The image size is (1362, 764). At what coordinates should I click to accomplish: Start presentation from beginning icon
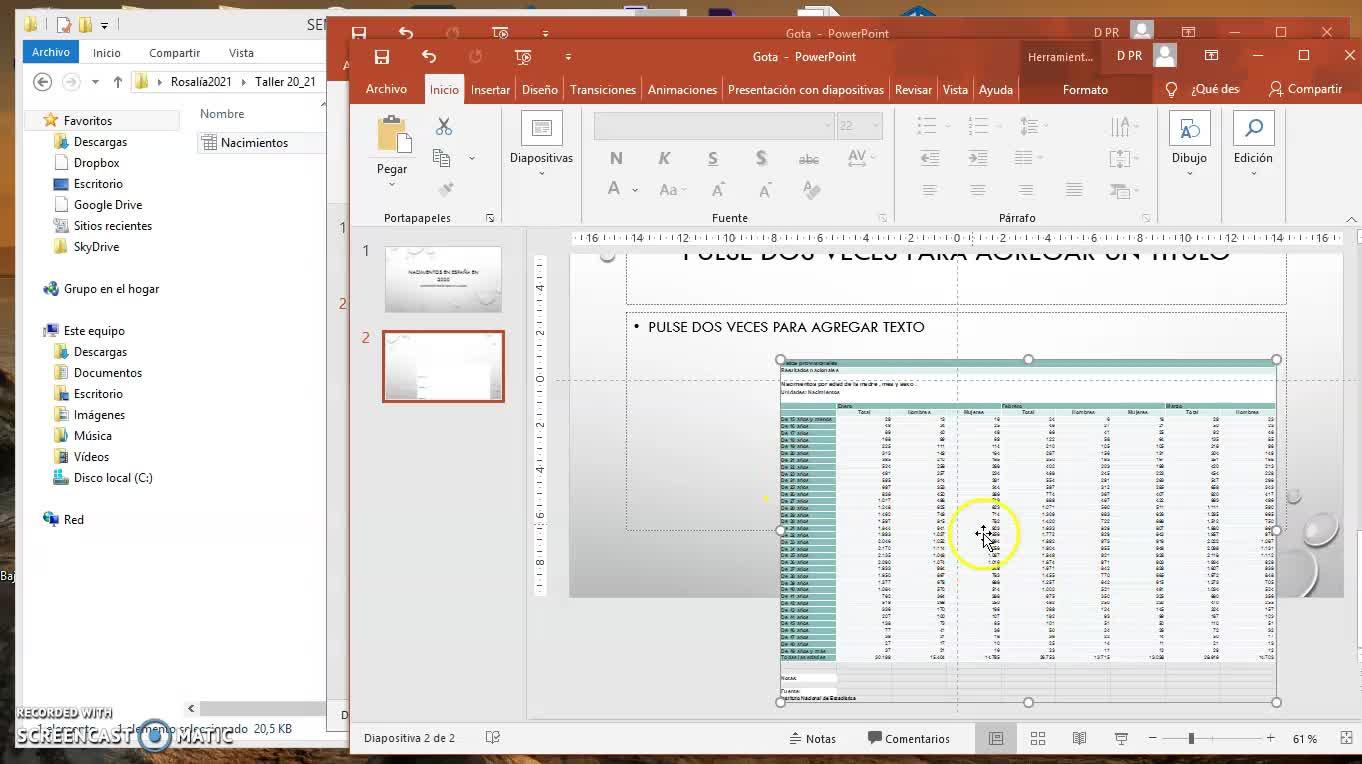[522, 57]
